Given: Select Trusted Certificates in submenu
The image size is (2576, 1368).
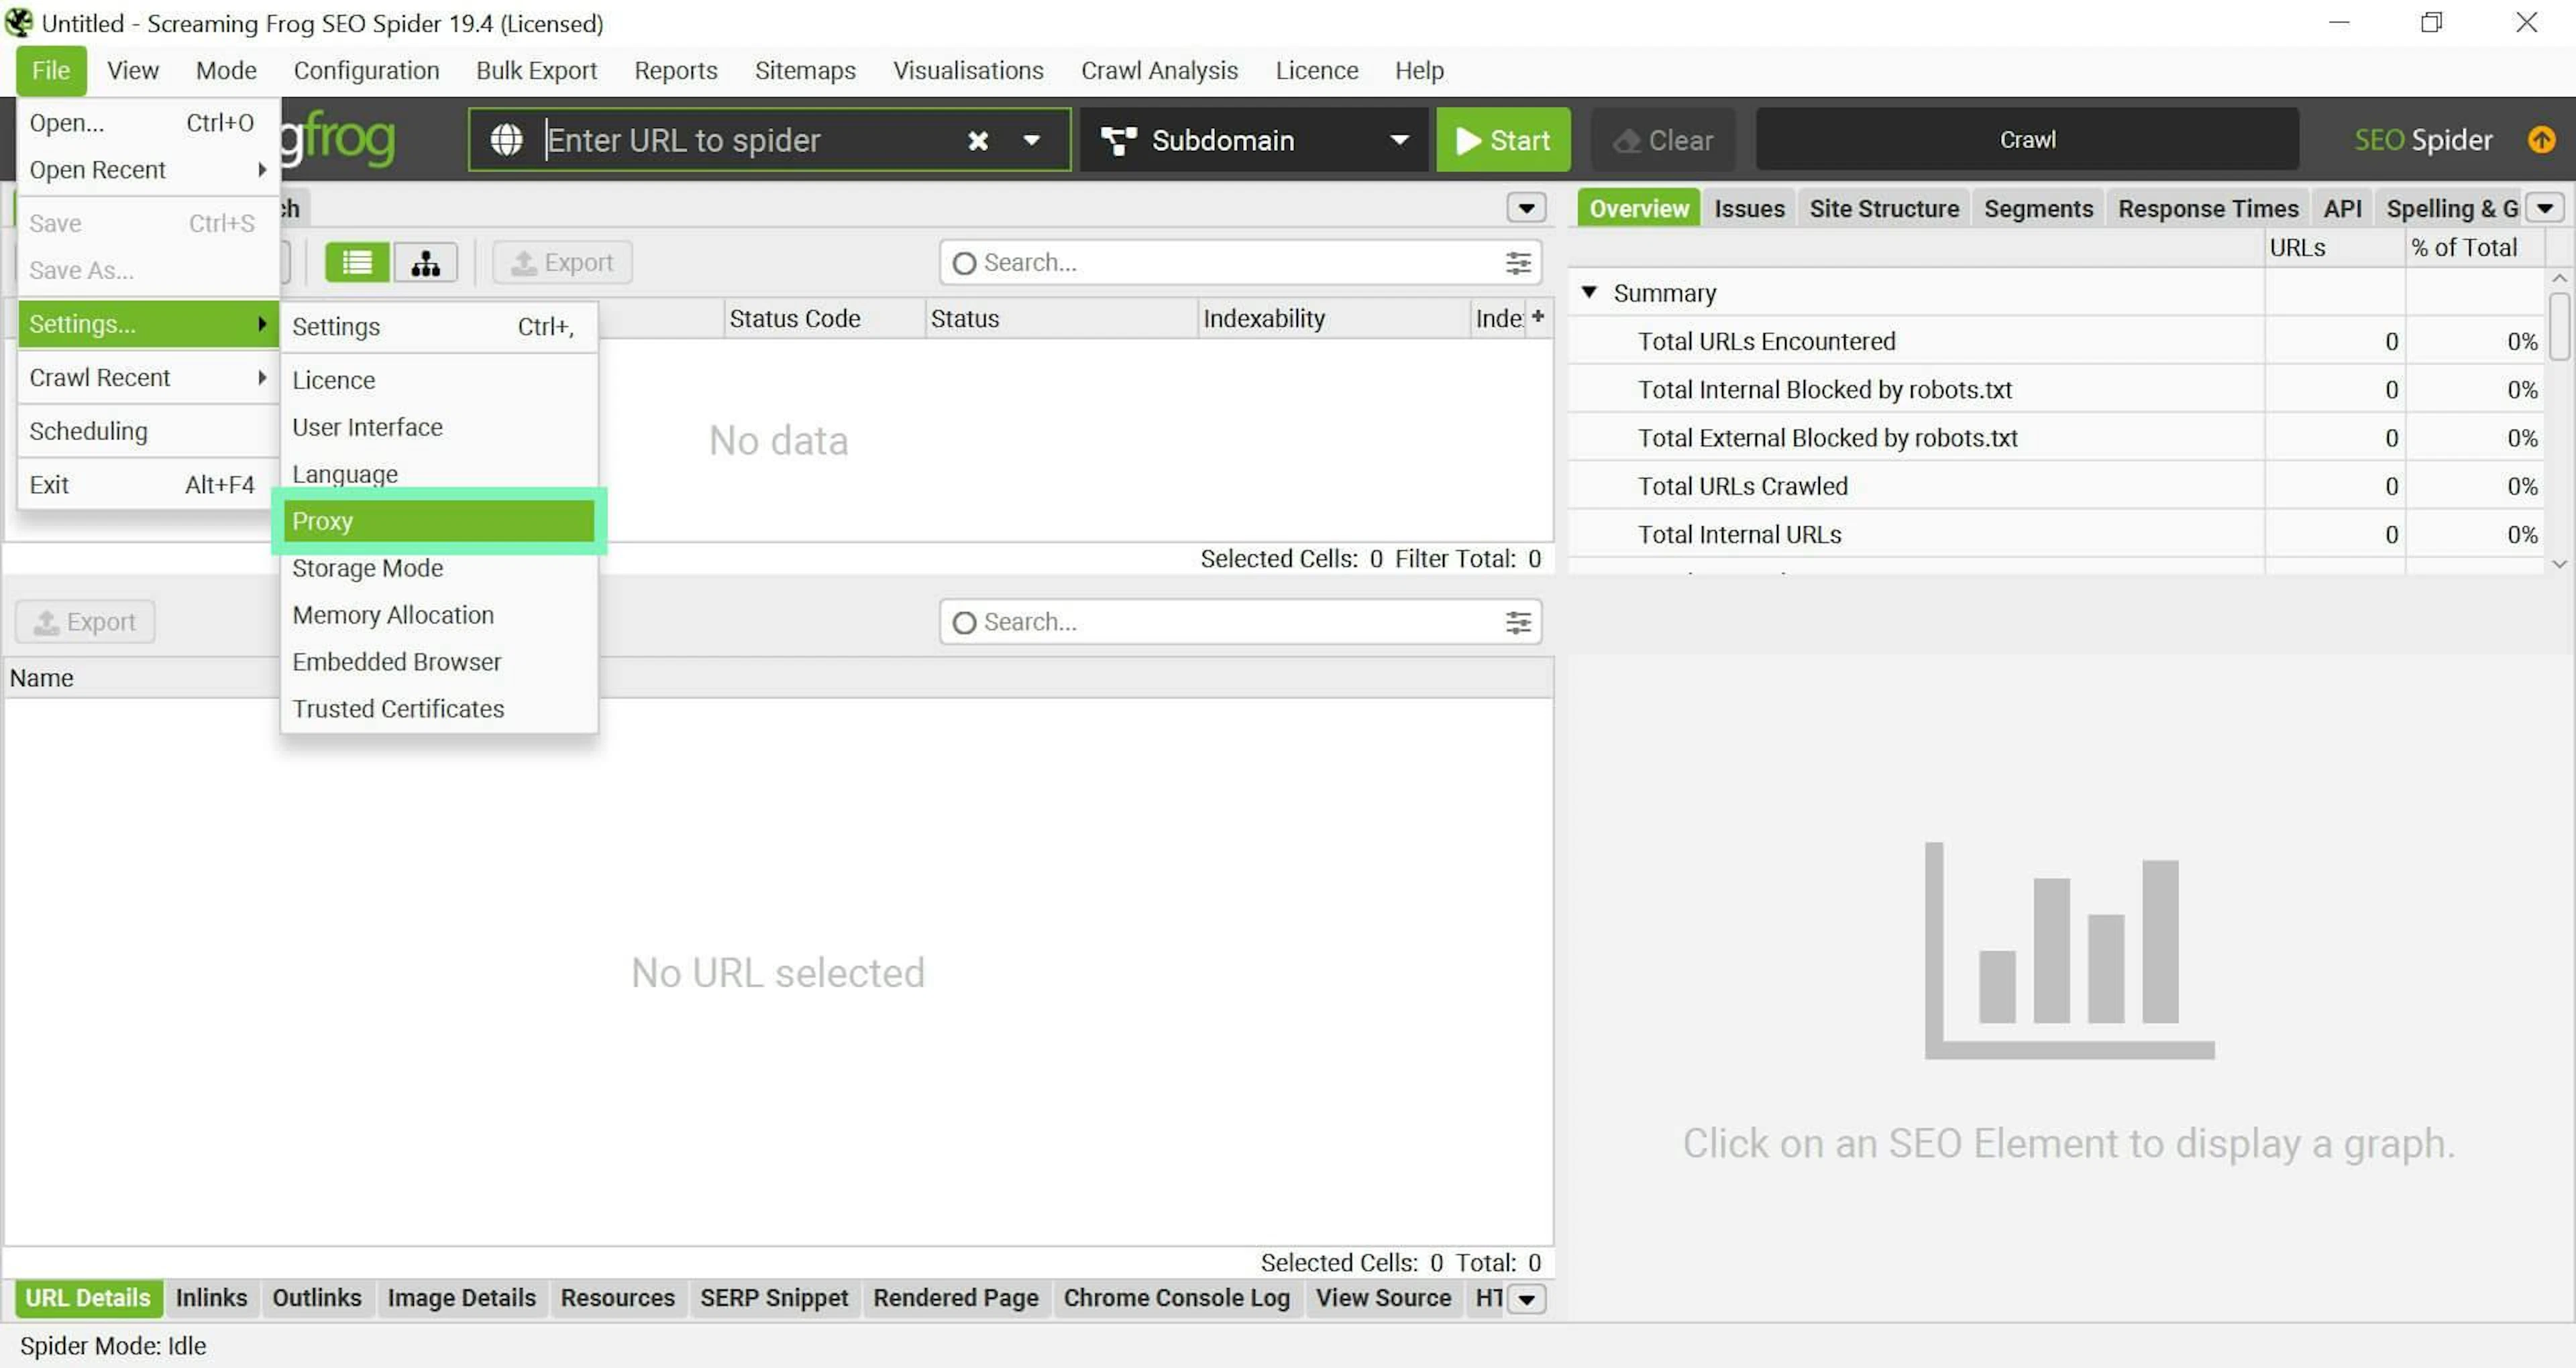Looking at the screenshot, I should click(439, 709).
